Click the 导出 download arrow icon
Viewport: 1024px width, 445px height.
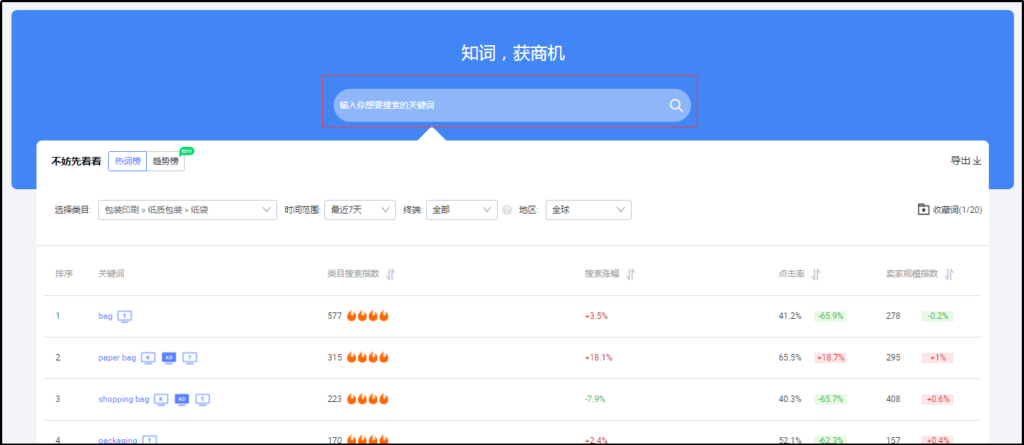[977, 161]
